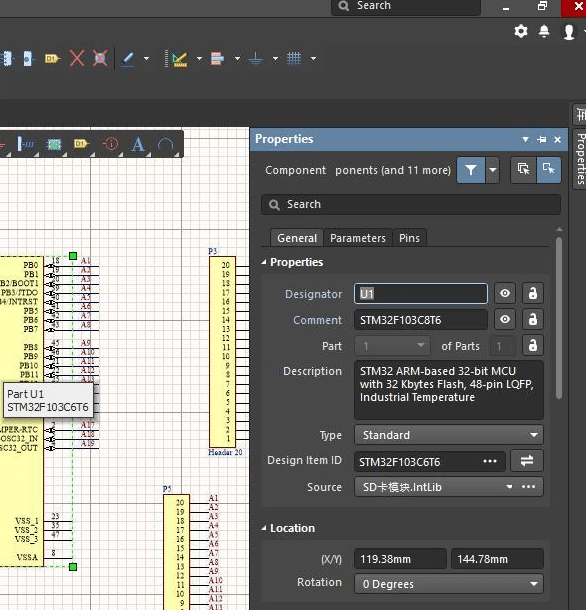Click the first select-objects cursor icon
The width and height of the screenshot is (586, 610).
523,170
